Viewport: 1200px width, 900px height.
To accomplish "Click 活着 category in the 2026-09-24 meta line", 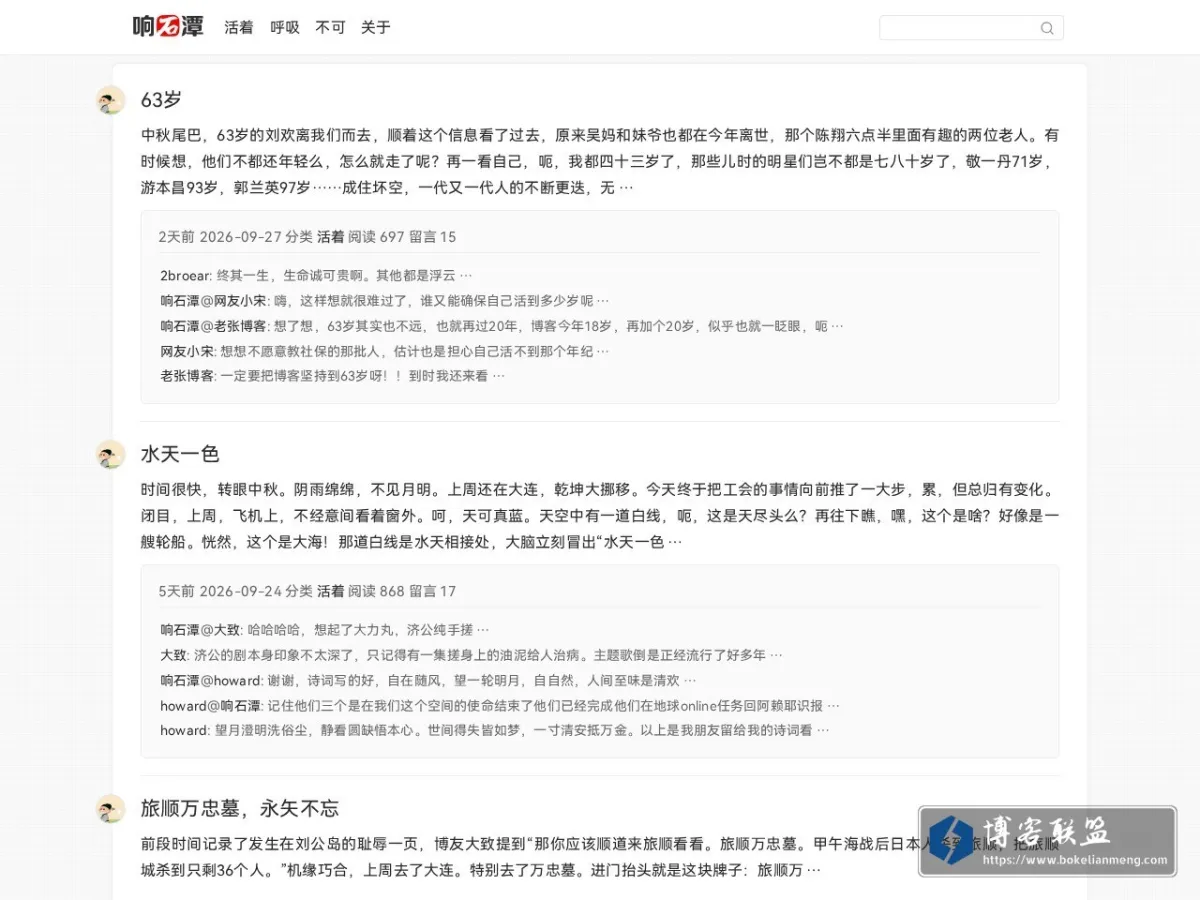I will 331,591.
